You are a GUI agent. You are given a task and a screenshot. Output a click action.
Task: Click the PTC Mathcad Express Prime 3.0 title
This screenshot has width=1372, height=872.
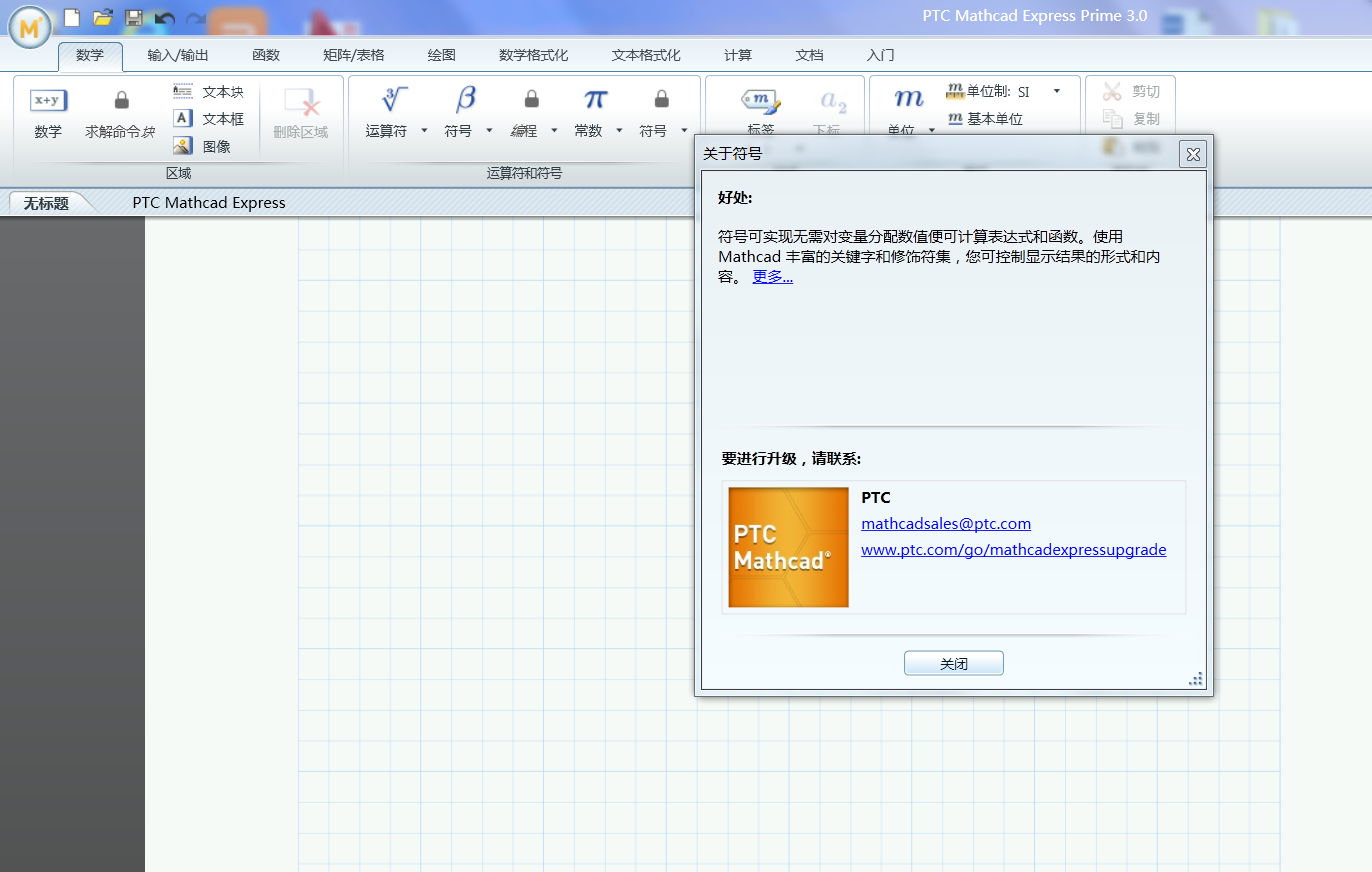click(x=1035, y=16)
